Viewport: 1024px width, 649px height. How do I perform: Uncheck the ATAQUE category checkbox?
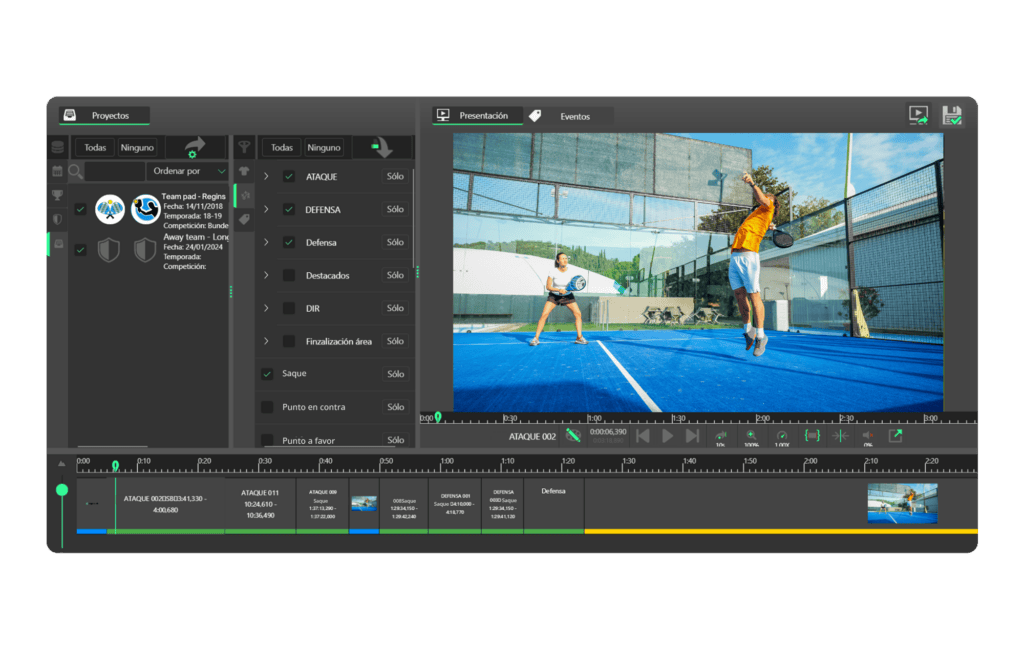(x=289, y=177)
